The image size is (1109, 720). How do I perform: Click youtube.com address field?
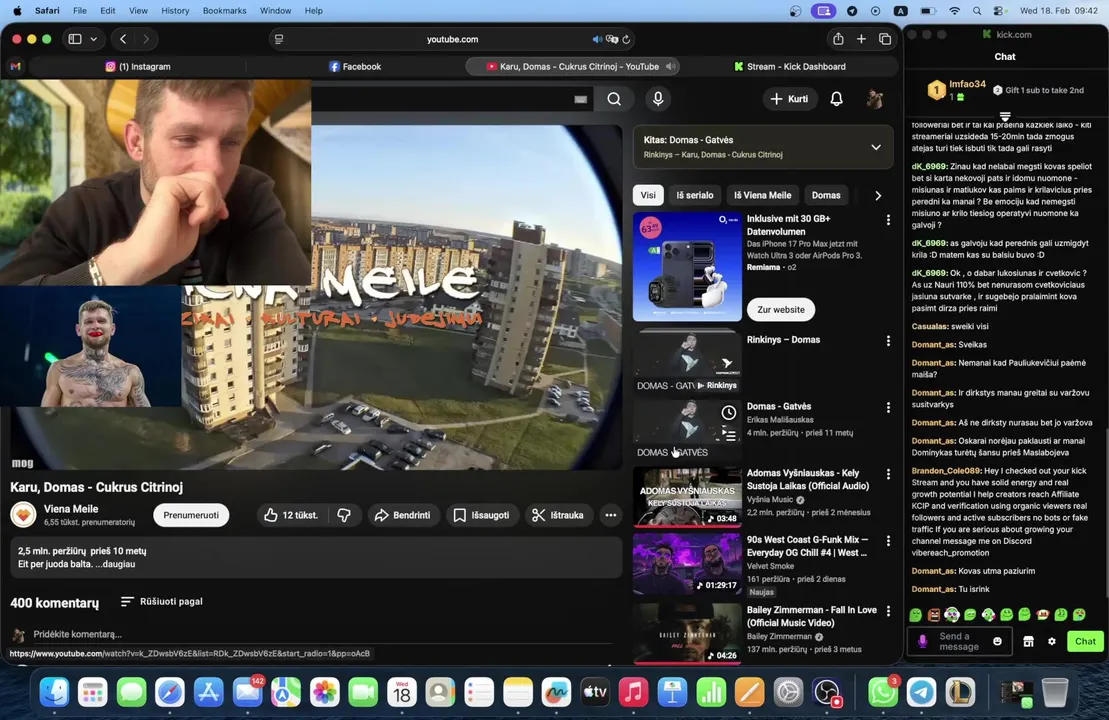(x=453, y=40)
